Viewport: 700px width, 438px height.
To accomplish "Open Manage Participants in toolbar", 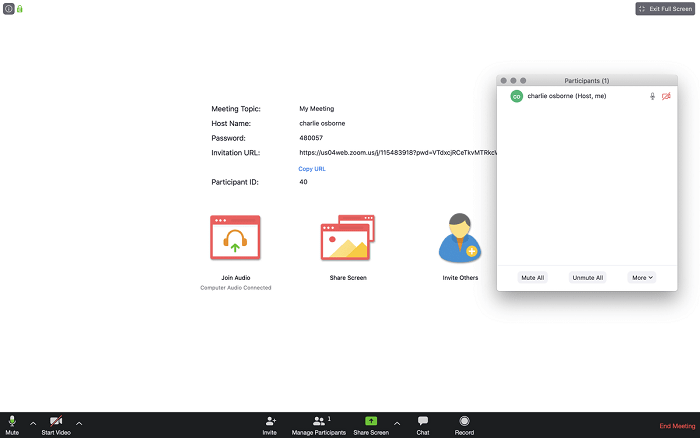I will 319,425.
